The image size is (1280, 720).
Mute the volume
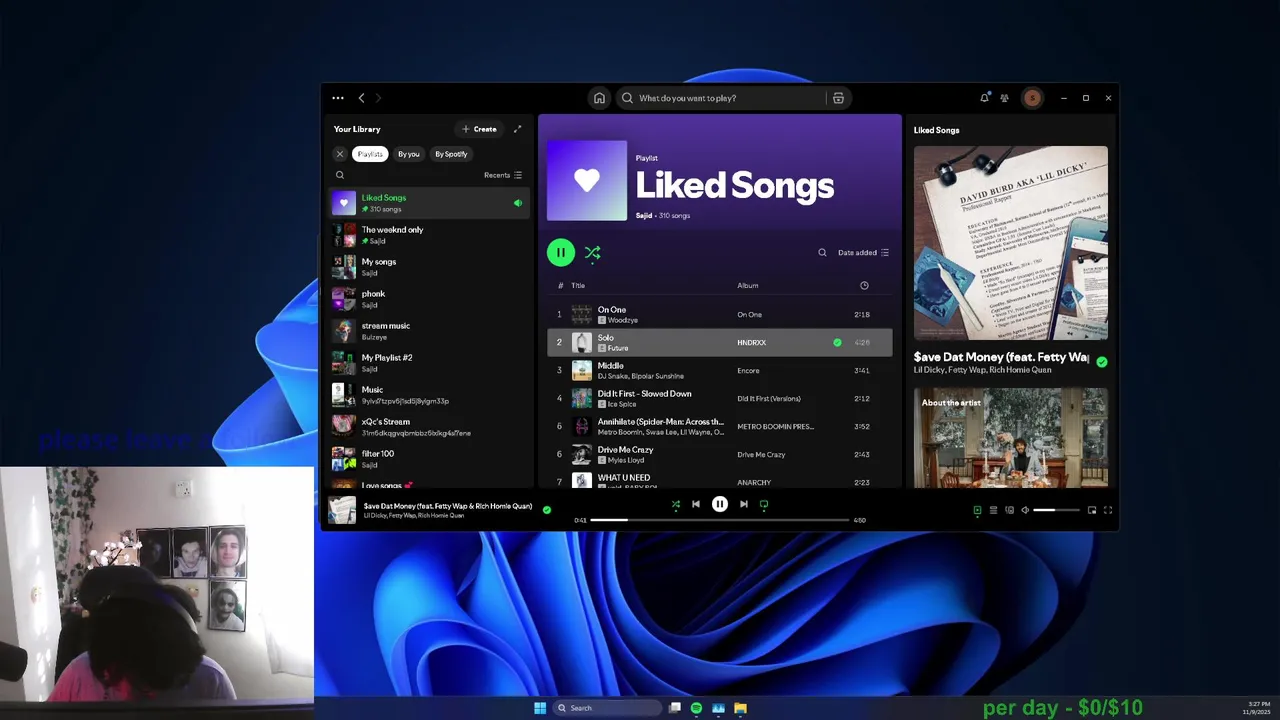pos(1025,510)
